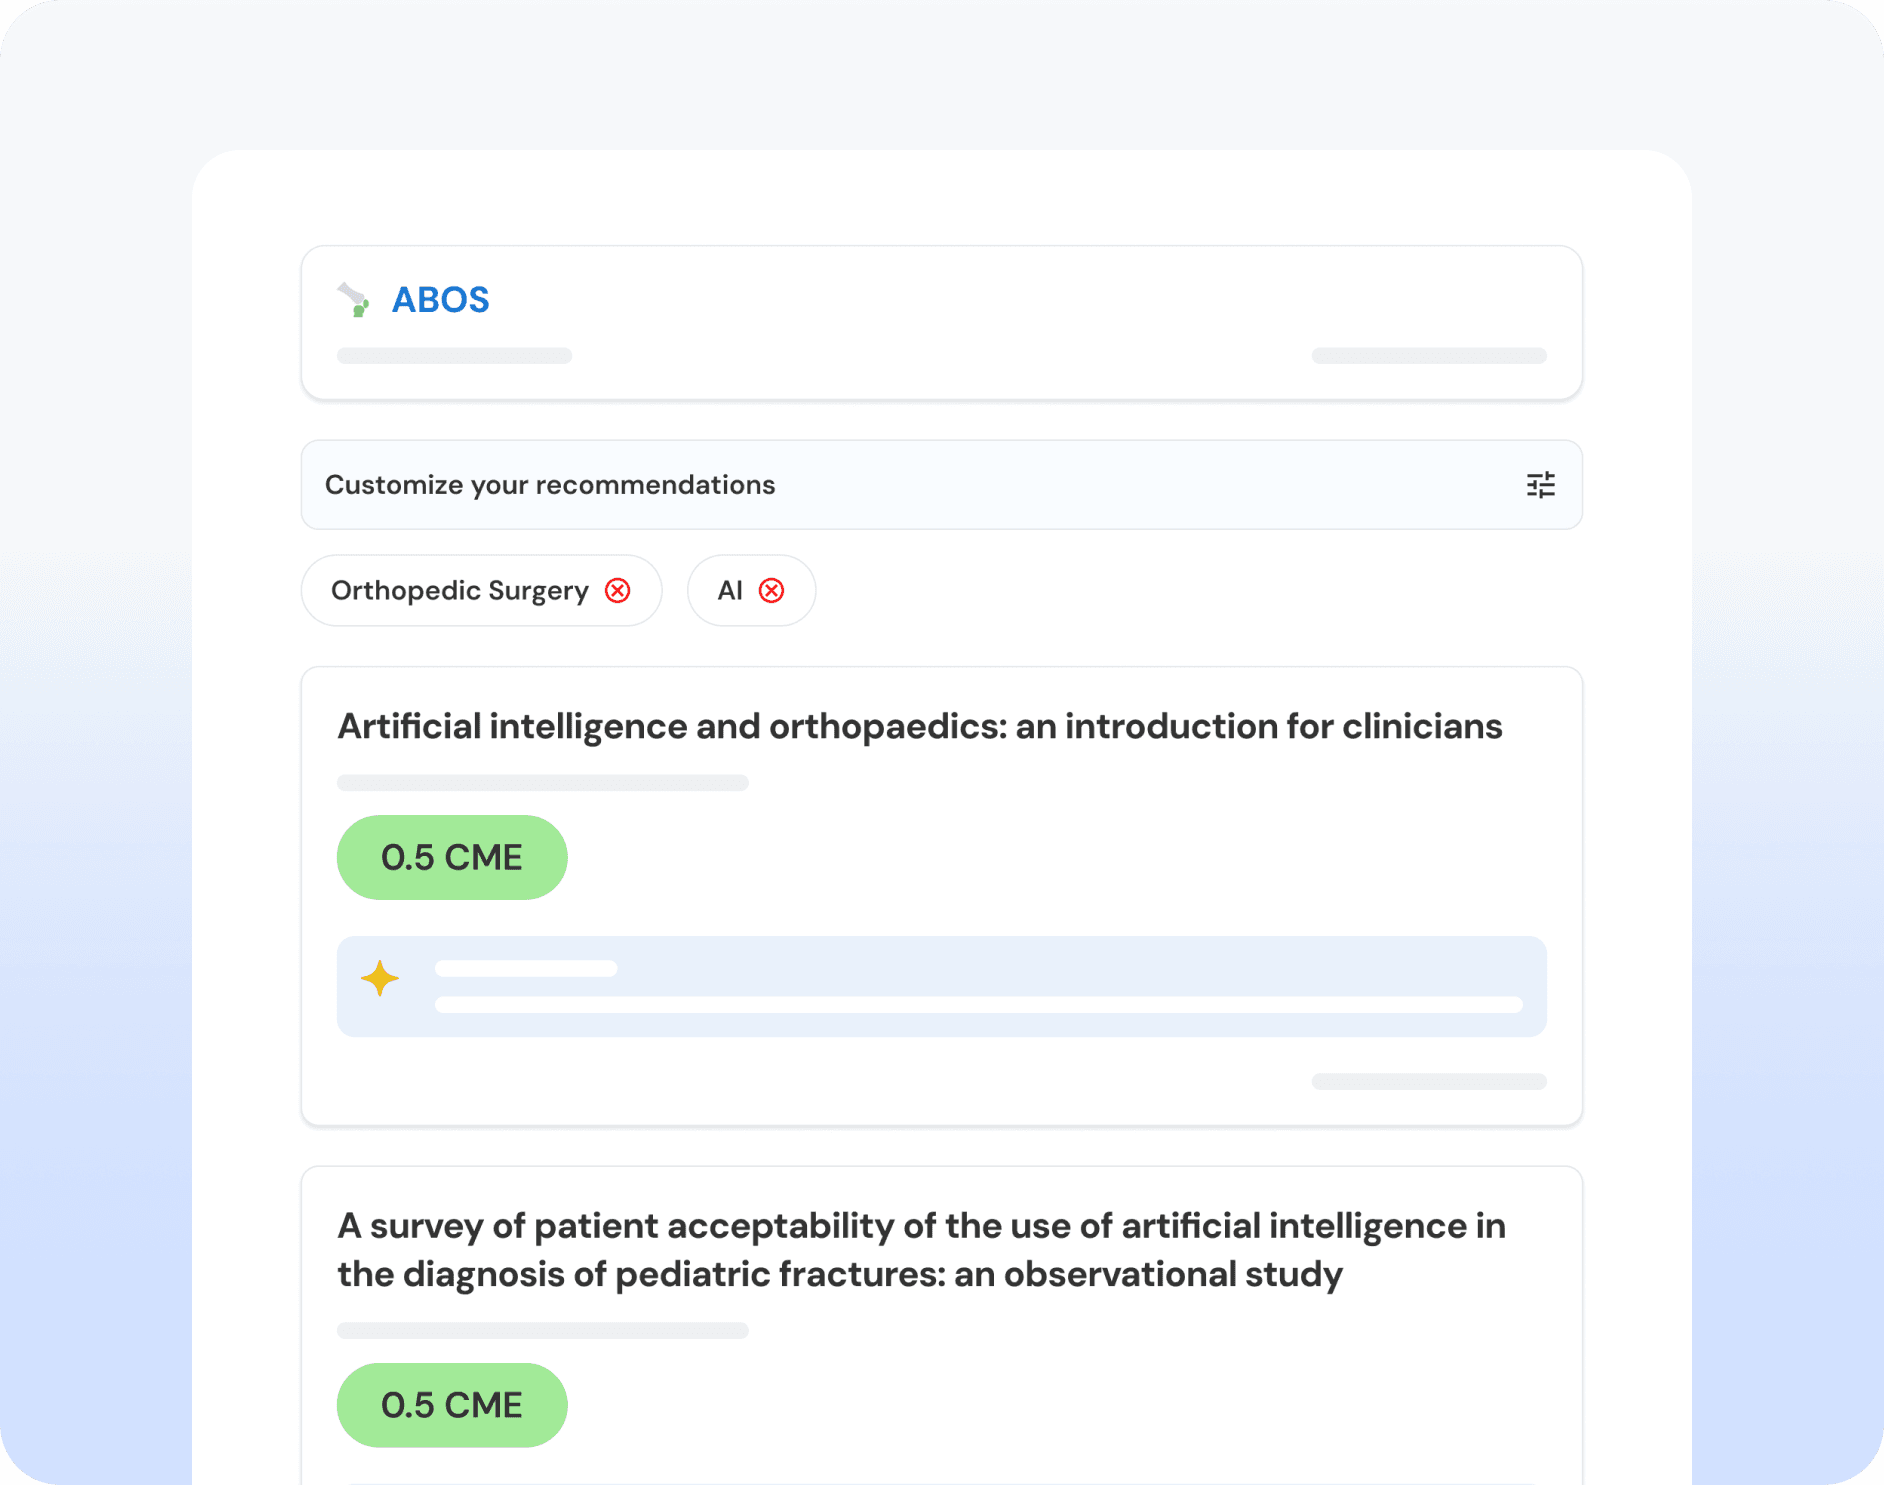Open article 'Artificial intelligence and orthopaedics' title
The height and width of the screenshot is (1485, 1884).
point(919,727)
